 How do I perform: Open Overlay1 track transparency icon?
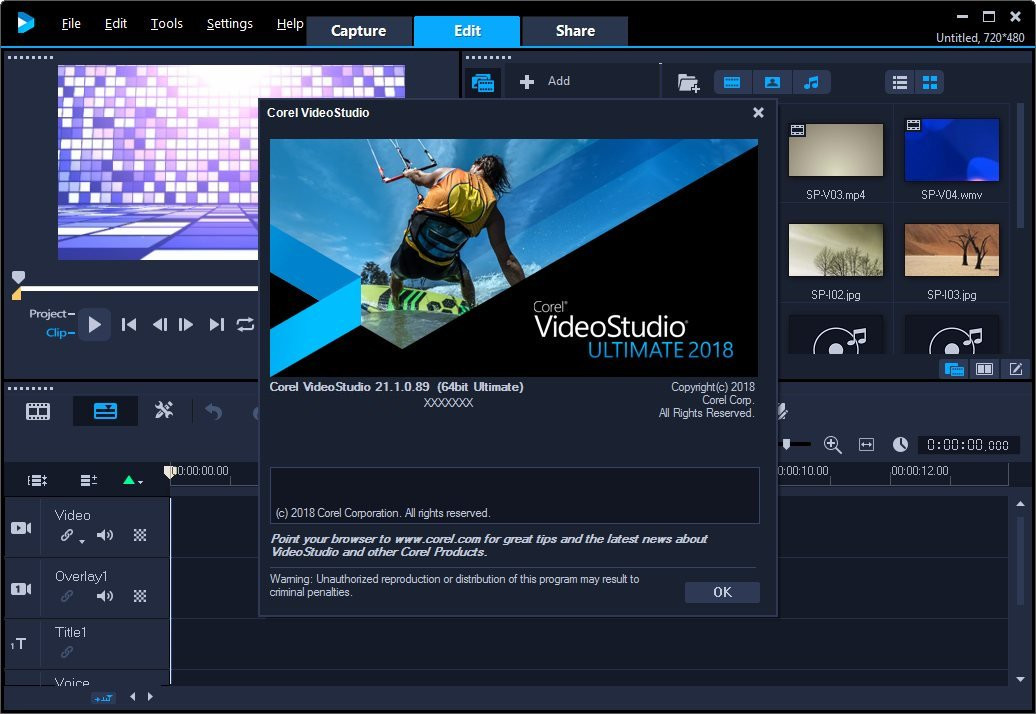[x=140, y=596]
